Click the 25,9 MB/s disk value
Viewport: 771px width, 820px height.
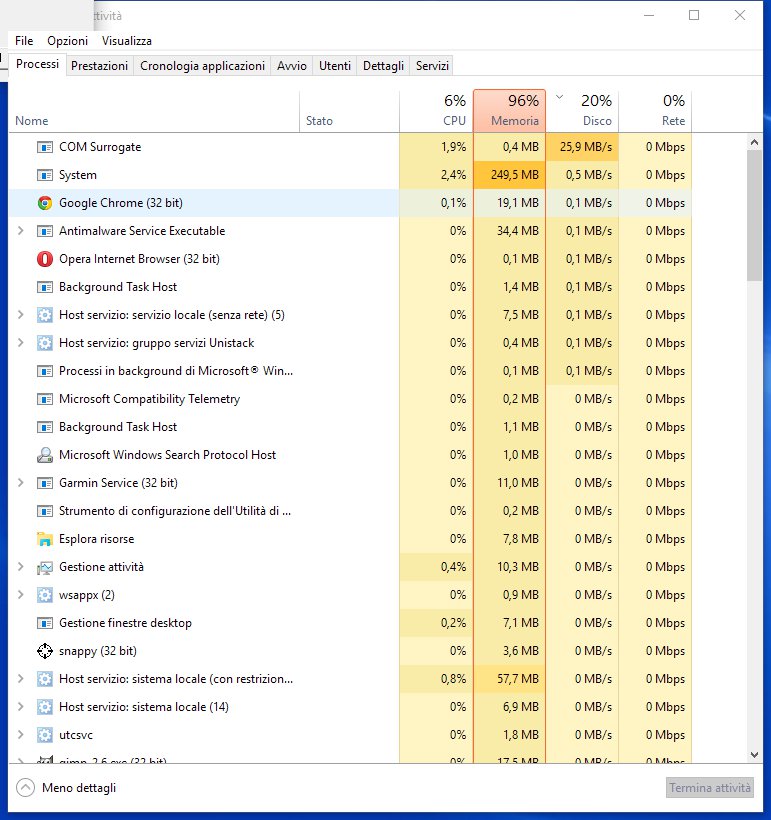[x=586, y=147]
